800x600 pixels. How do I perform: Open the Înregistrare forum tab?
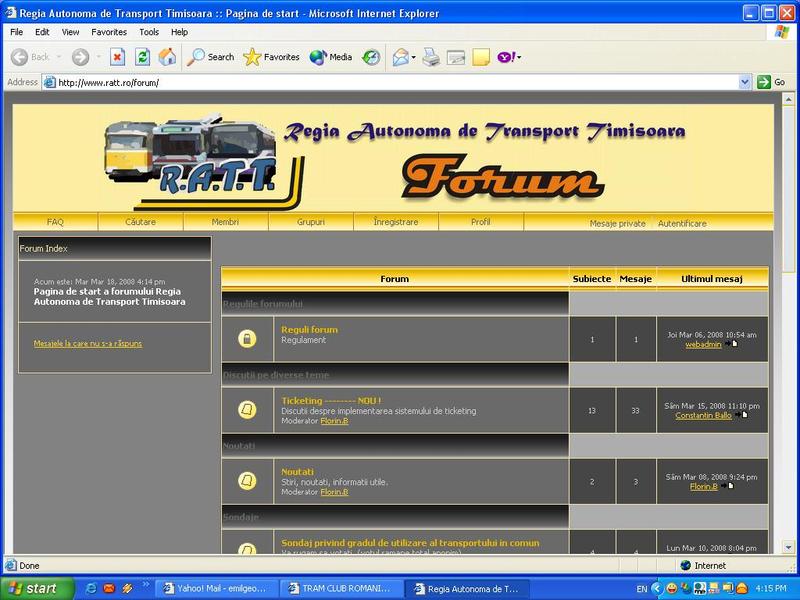[x=395, y=222]
